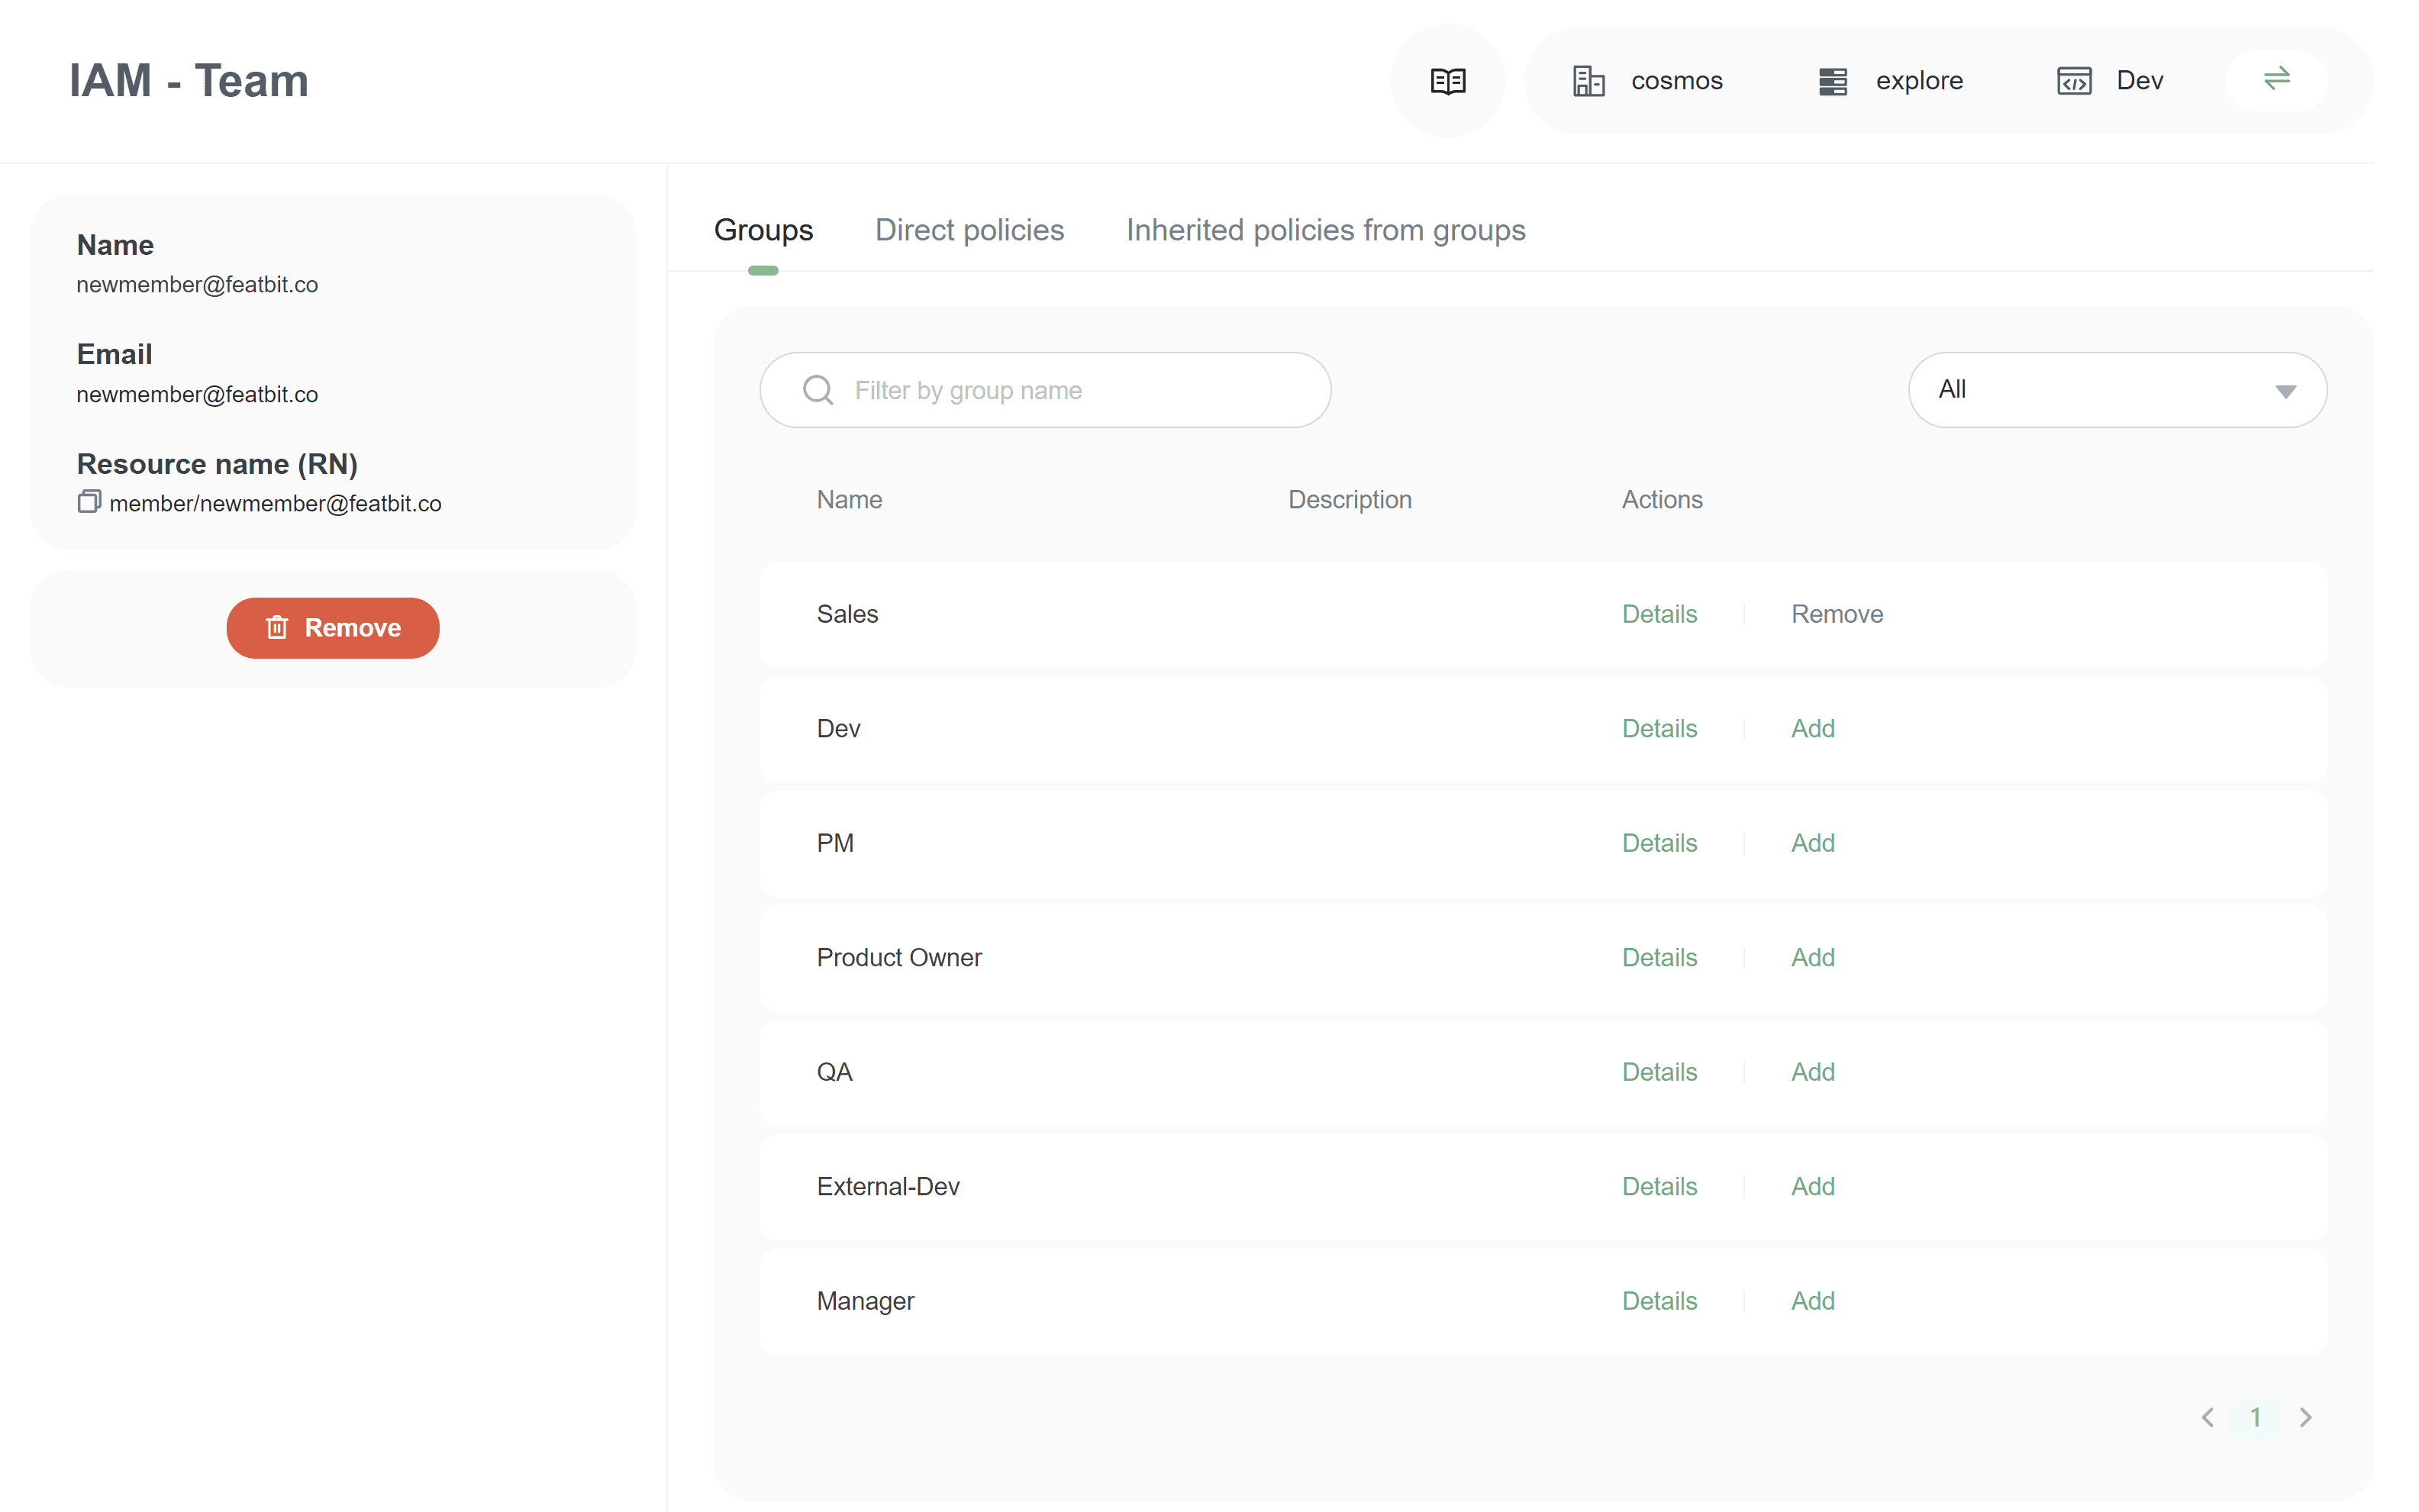
Task: Switch to the Direct policies tab
Action: click(x=968, y=230)
